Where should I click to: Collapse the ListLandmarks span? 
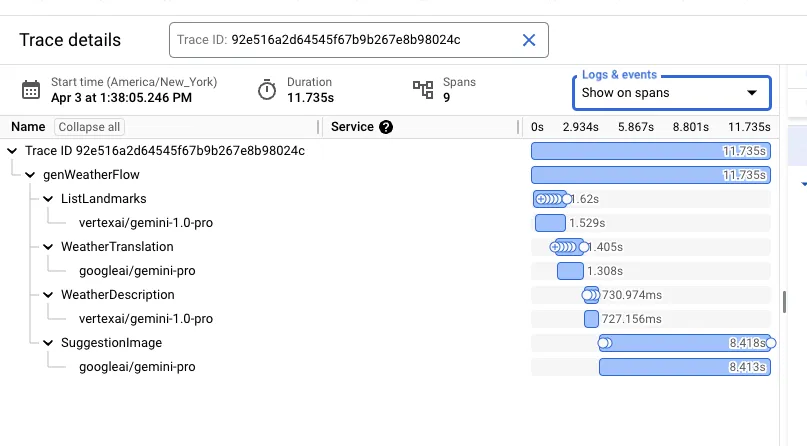tap(48, 199)
